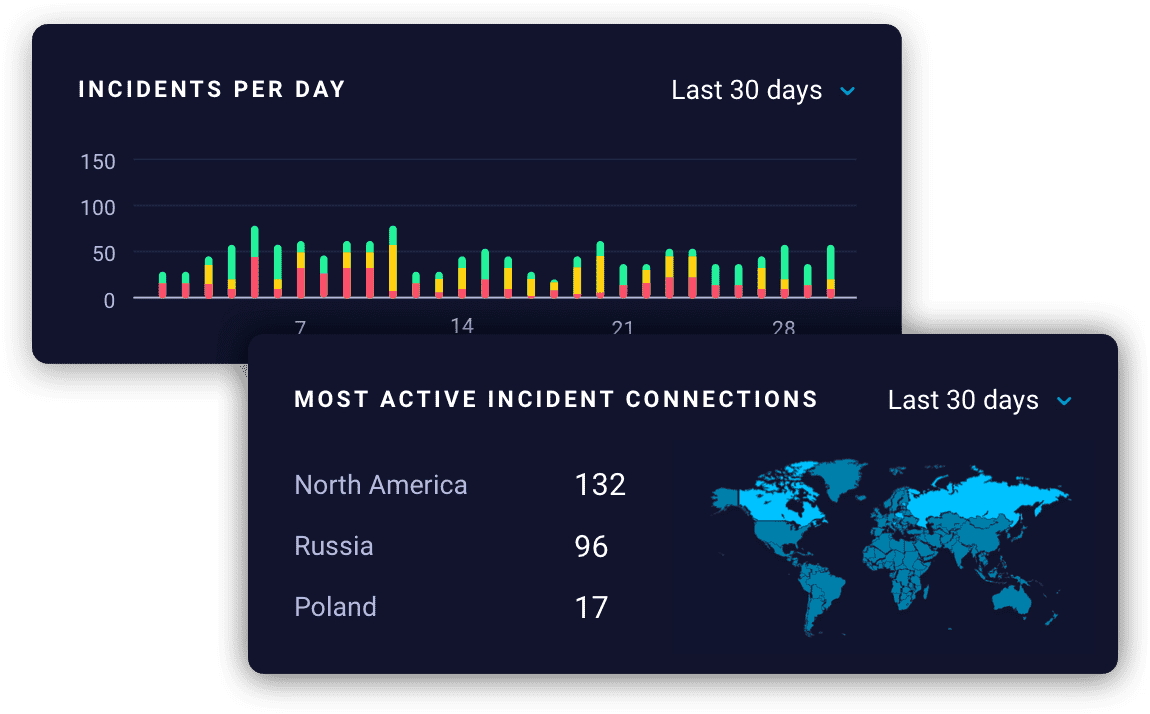
Task: Select the Russia connection row
Action: pyautogui.click(x=334, y=547)
